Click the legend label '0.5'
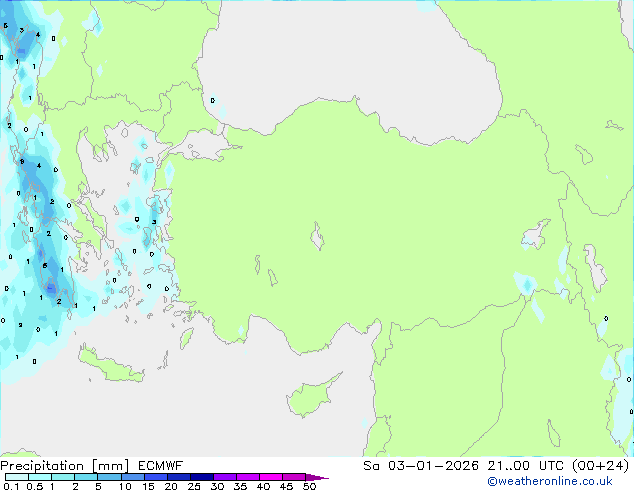Screen dimensions: 634x490 click(x=35, y=486)
